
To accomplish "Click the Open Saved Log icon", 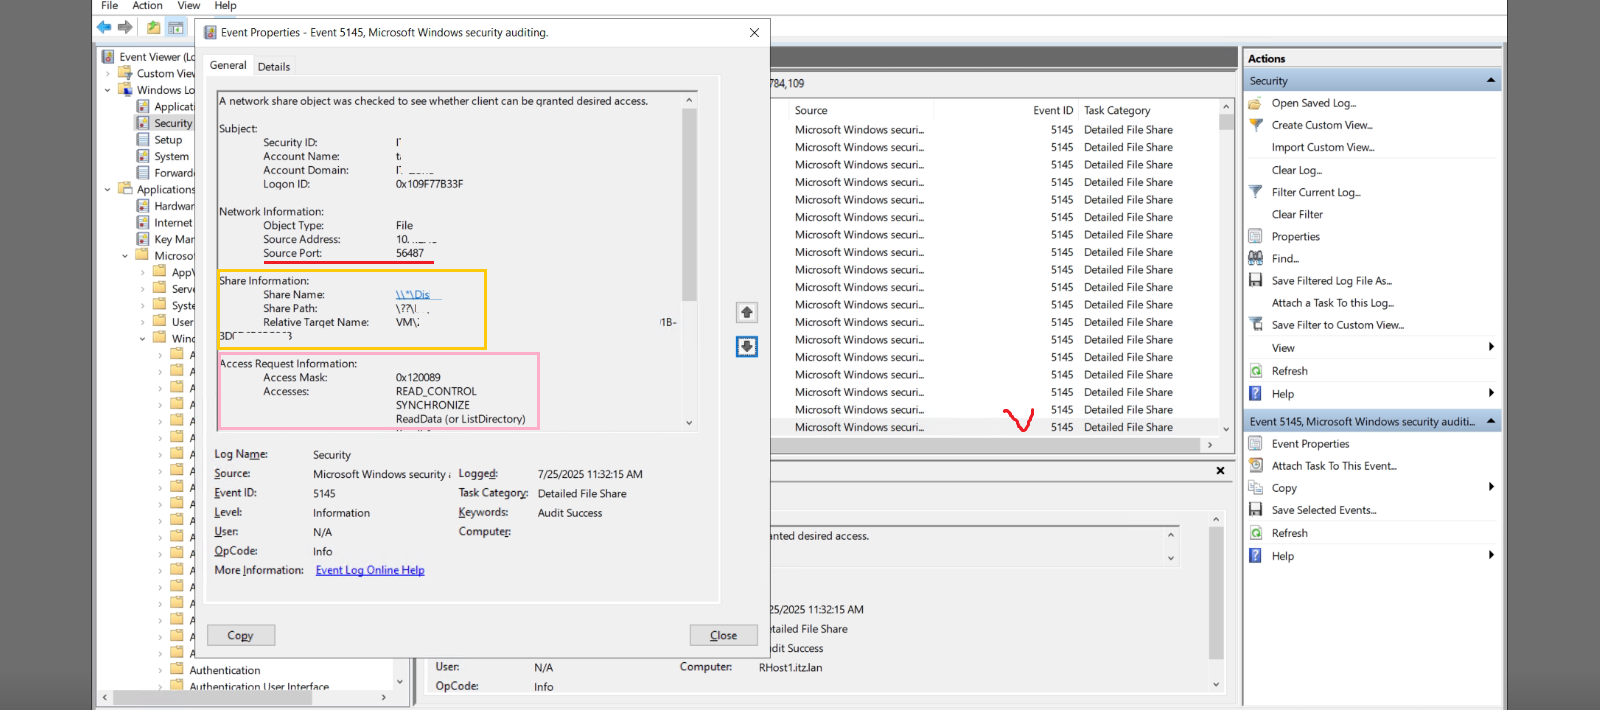I will pos(1255,103).
